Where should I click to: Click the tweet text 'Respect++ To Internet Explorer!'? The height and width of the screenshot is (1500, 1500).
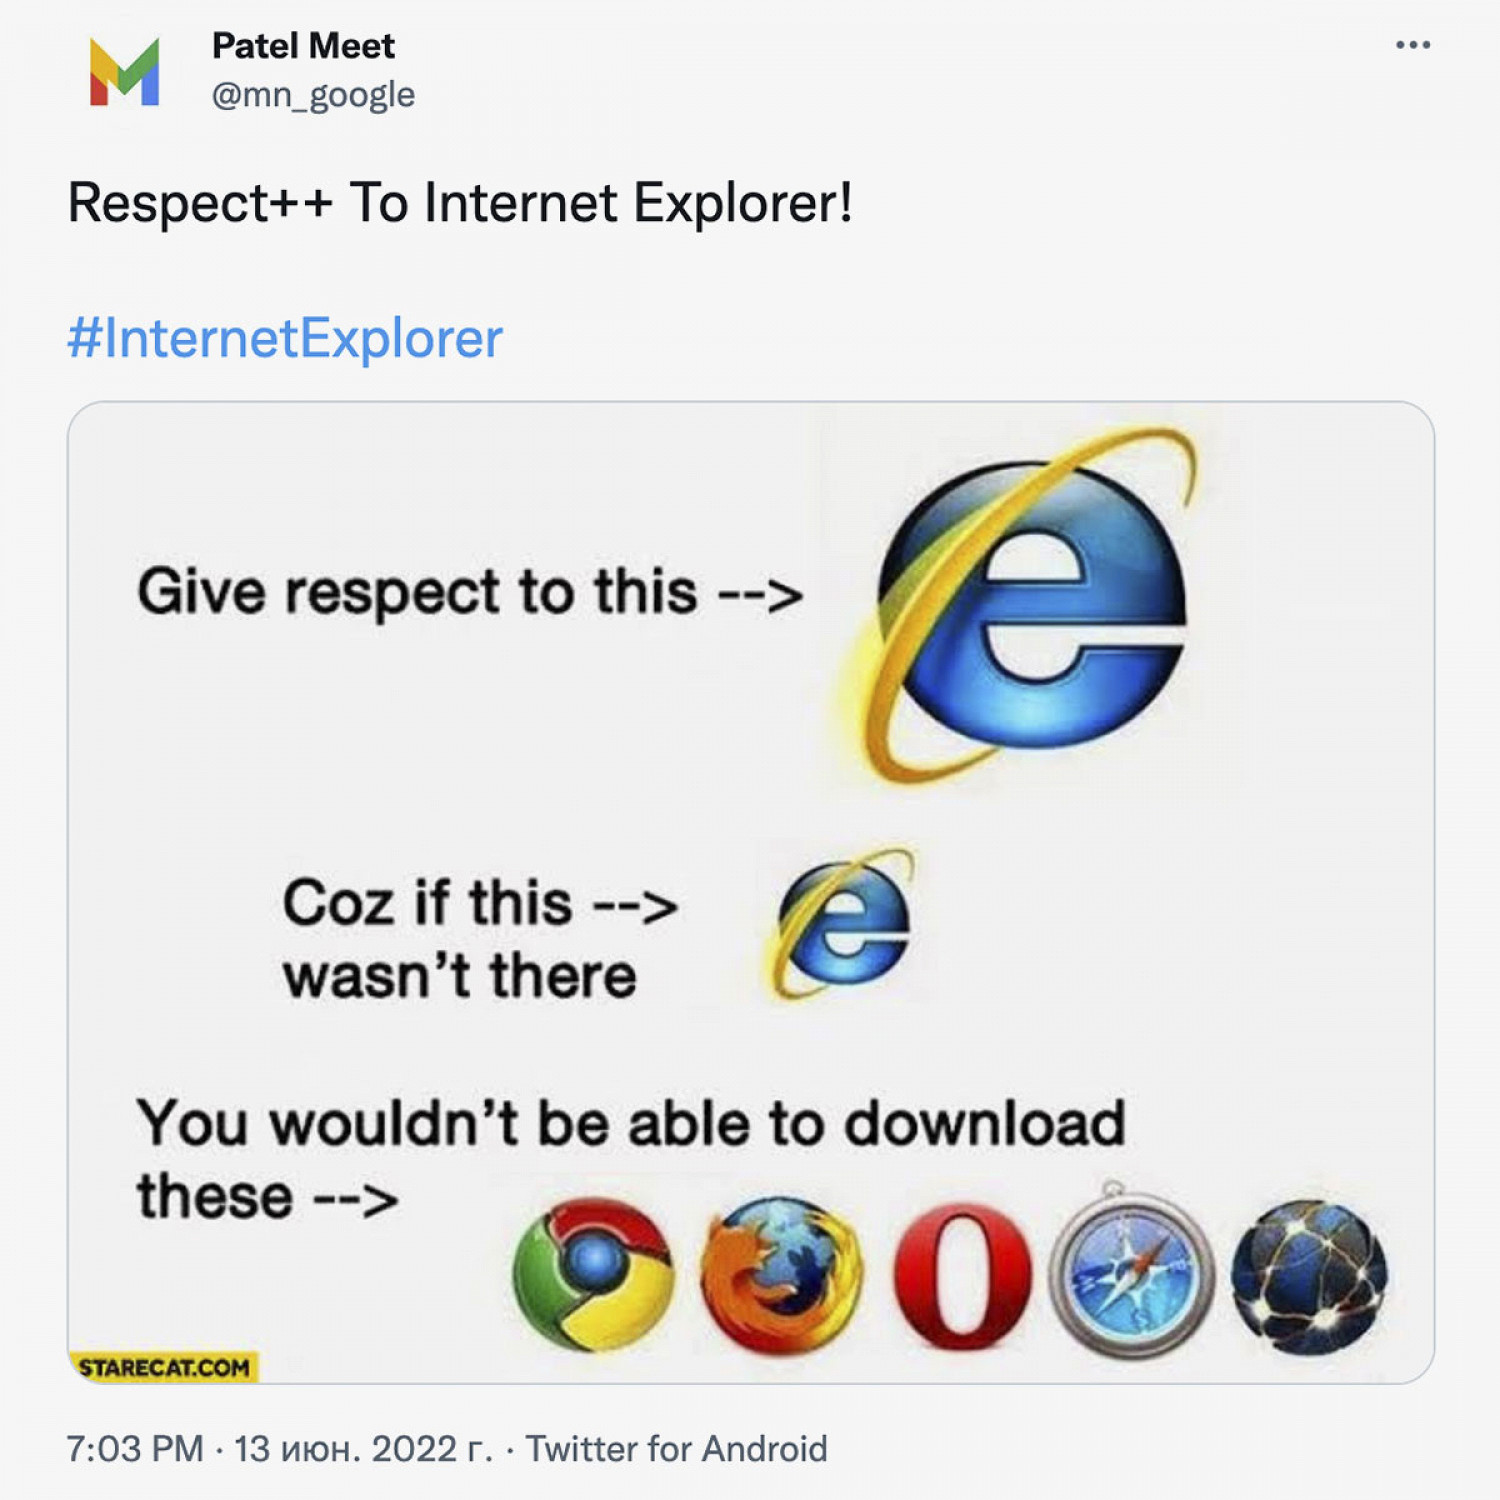(460, 203)
